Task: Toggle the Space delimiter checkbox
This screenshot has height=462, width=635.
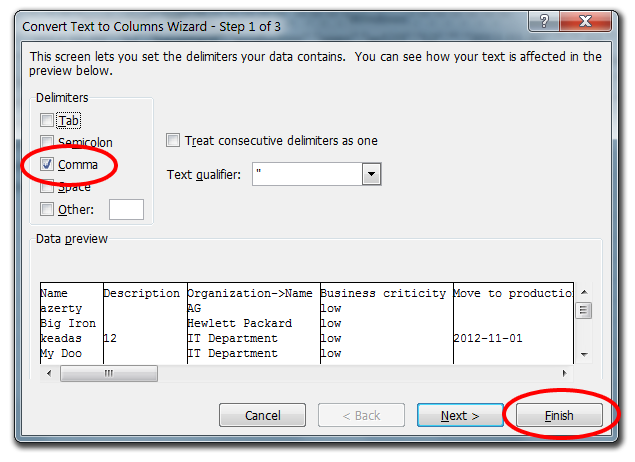Action: [47, 186]
